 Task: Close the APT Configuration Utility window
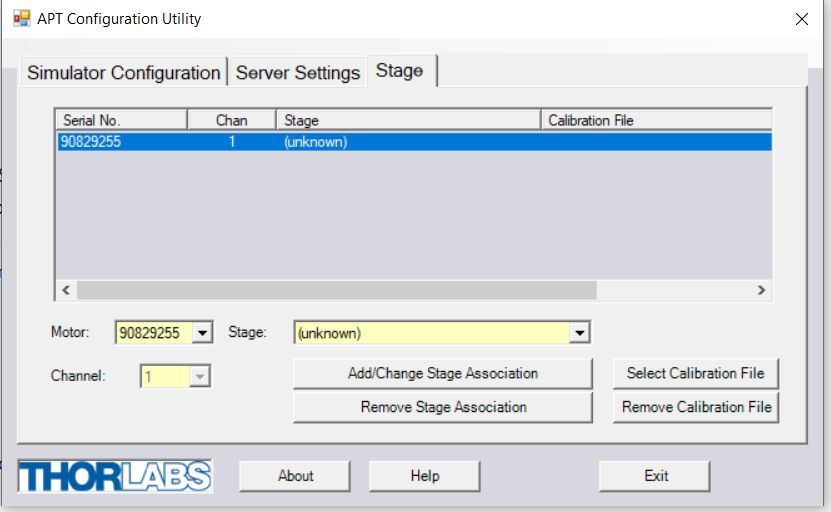[x=801, y=19]
